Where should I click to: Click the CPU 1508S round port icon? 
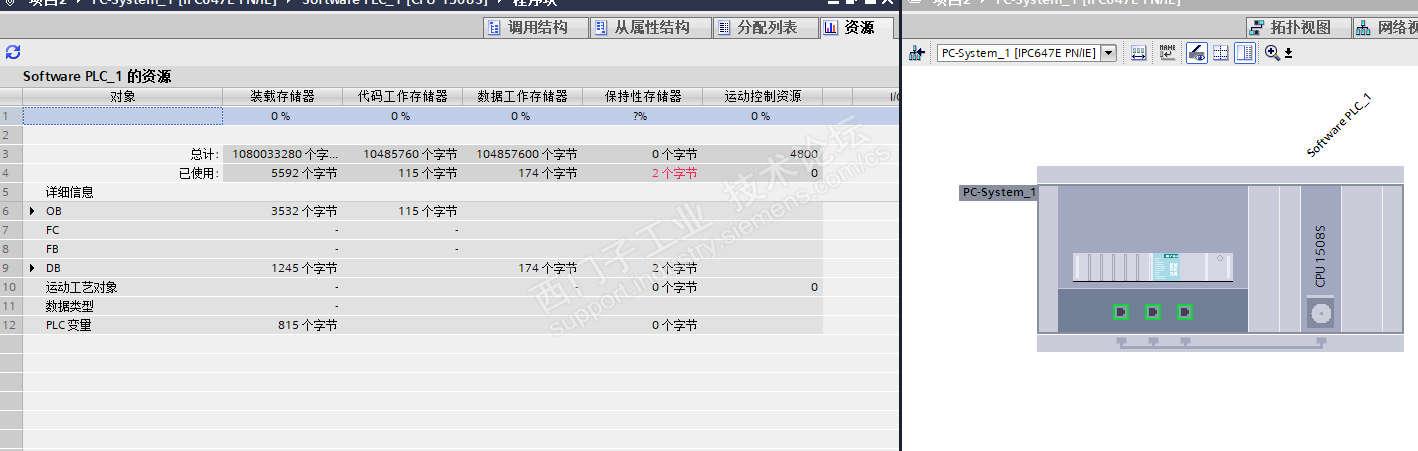[1321, 314]
